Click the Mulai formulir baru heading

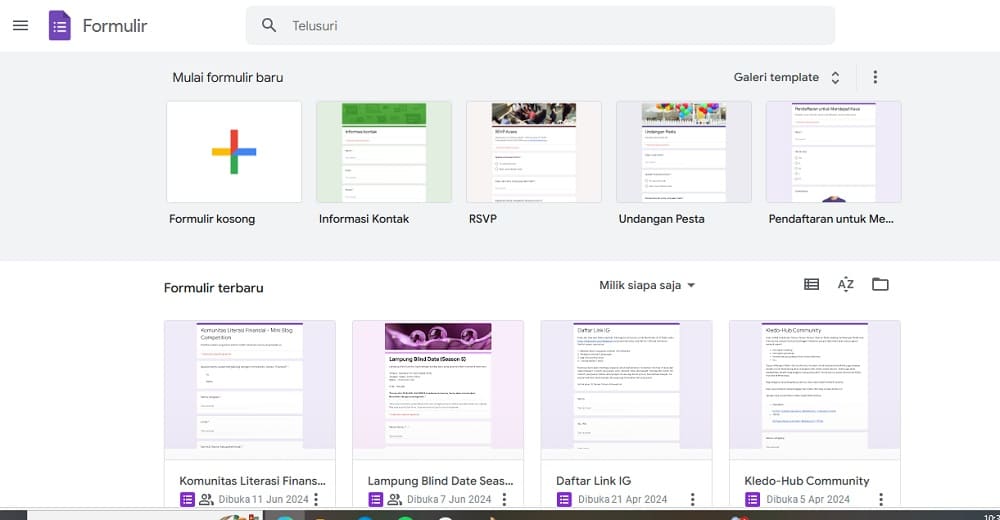point(228,77)
